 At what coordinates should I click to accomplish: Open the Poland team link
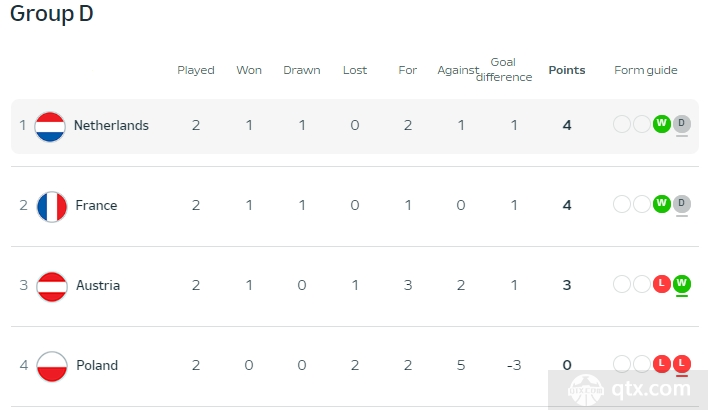[x=97, y=365]
